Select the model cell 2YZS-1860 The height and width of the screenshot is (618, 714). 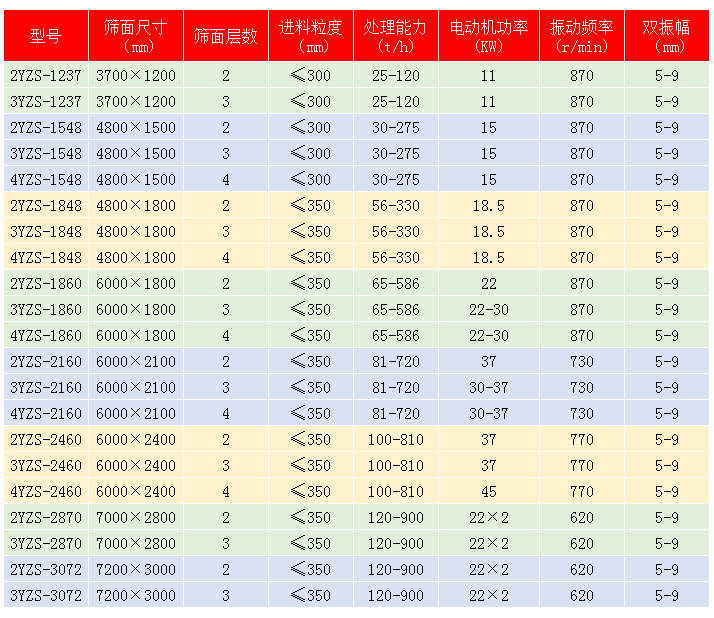46,283
